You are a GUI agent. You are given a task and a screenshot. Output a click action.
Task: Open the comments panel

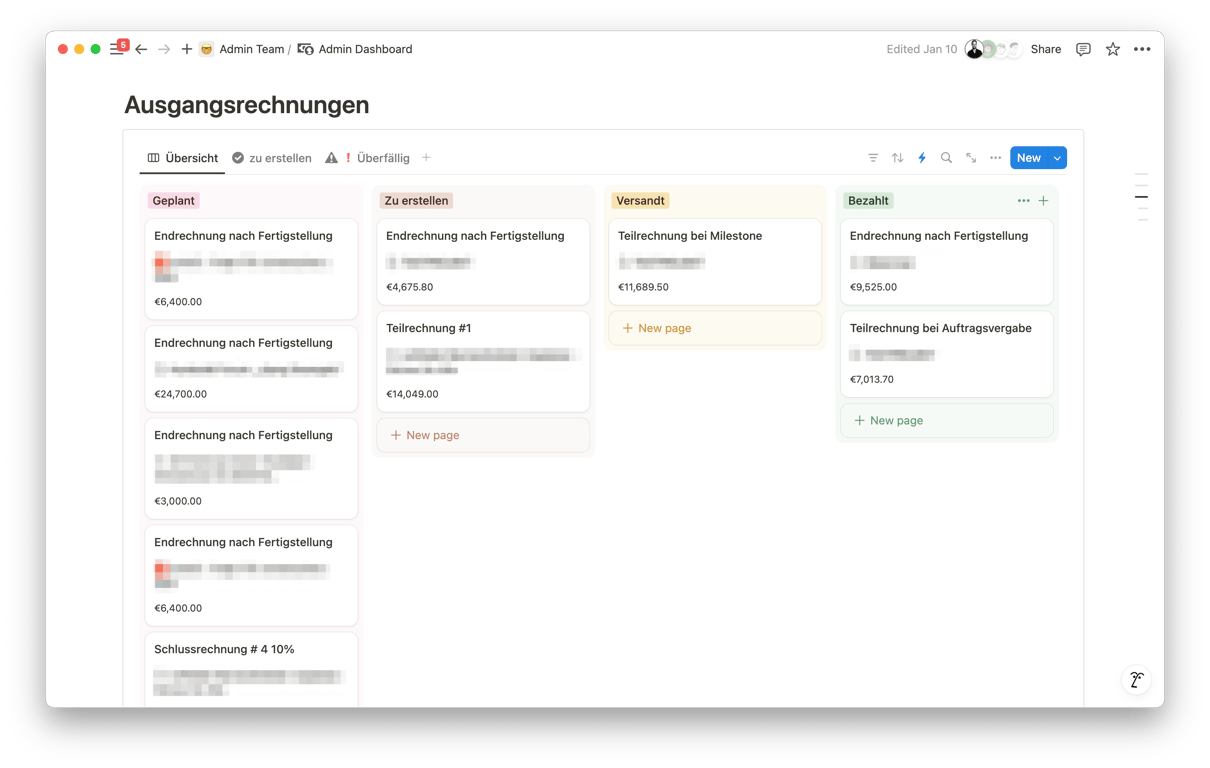(1082, 48)
